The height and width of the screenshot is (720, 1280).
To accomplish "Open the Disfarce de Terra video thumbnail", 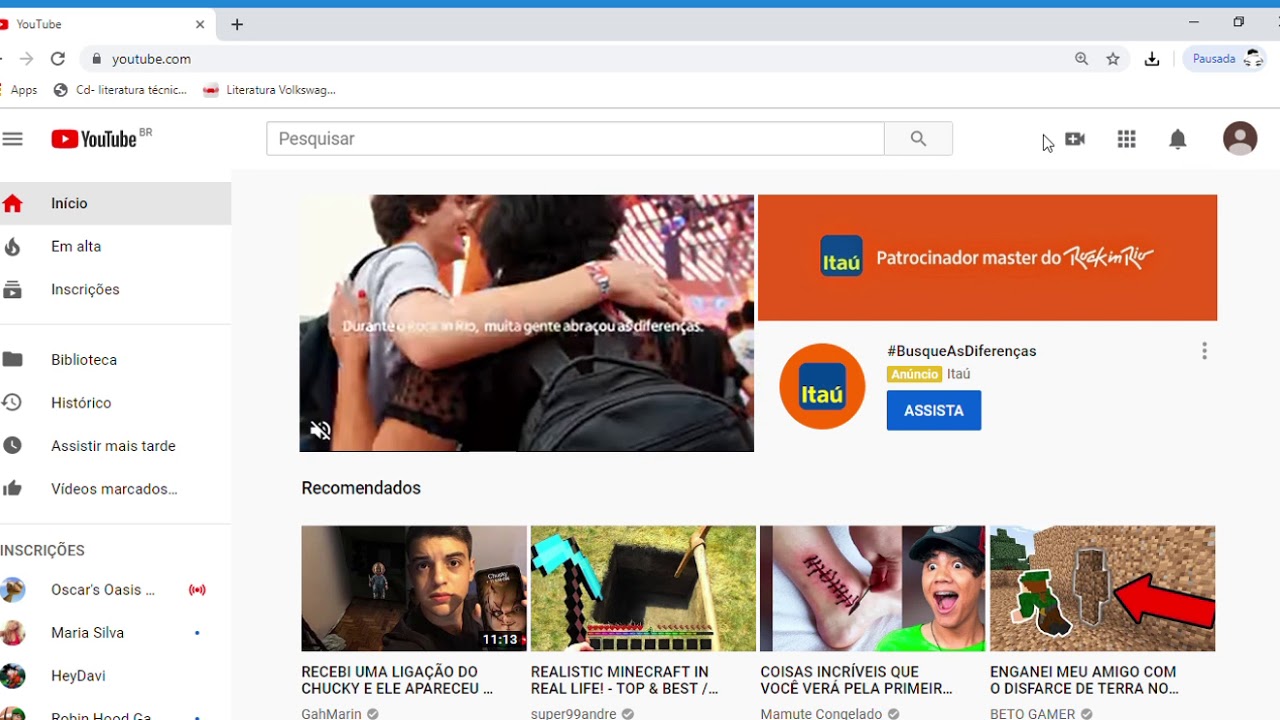I will pyautogui.click(x=1102, y=588).
